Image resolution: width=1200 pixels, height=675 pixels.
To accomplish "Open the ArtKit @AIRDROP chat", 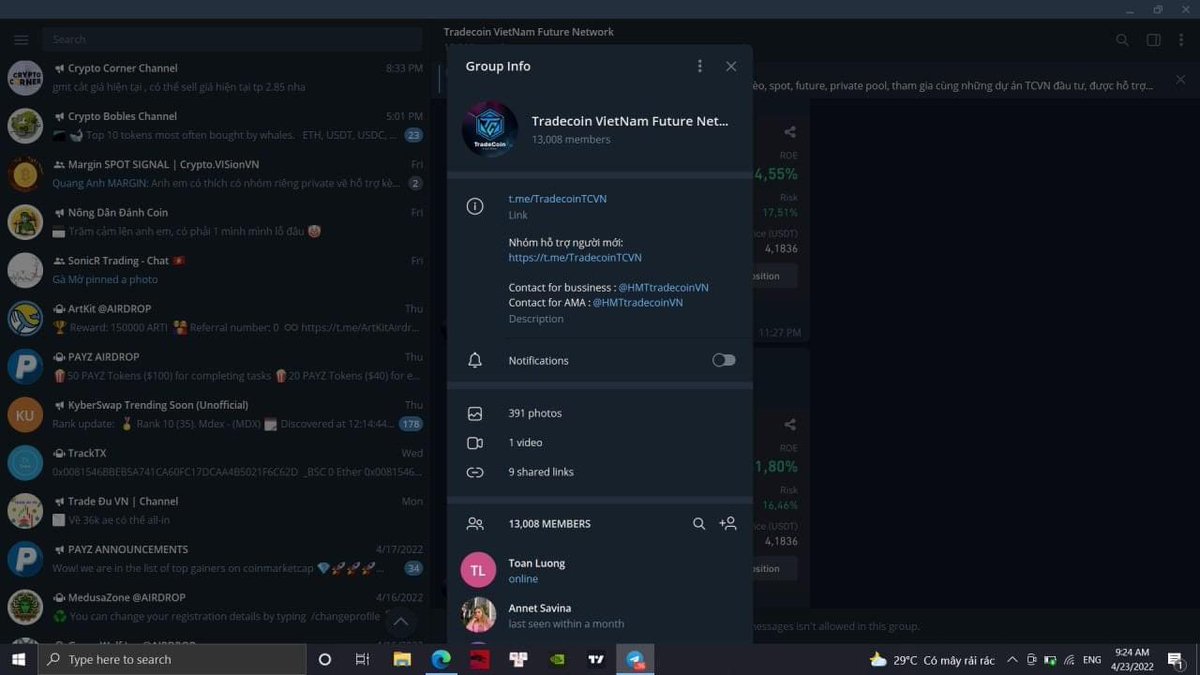I will [x=215, y=318].
